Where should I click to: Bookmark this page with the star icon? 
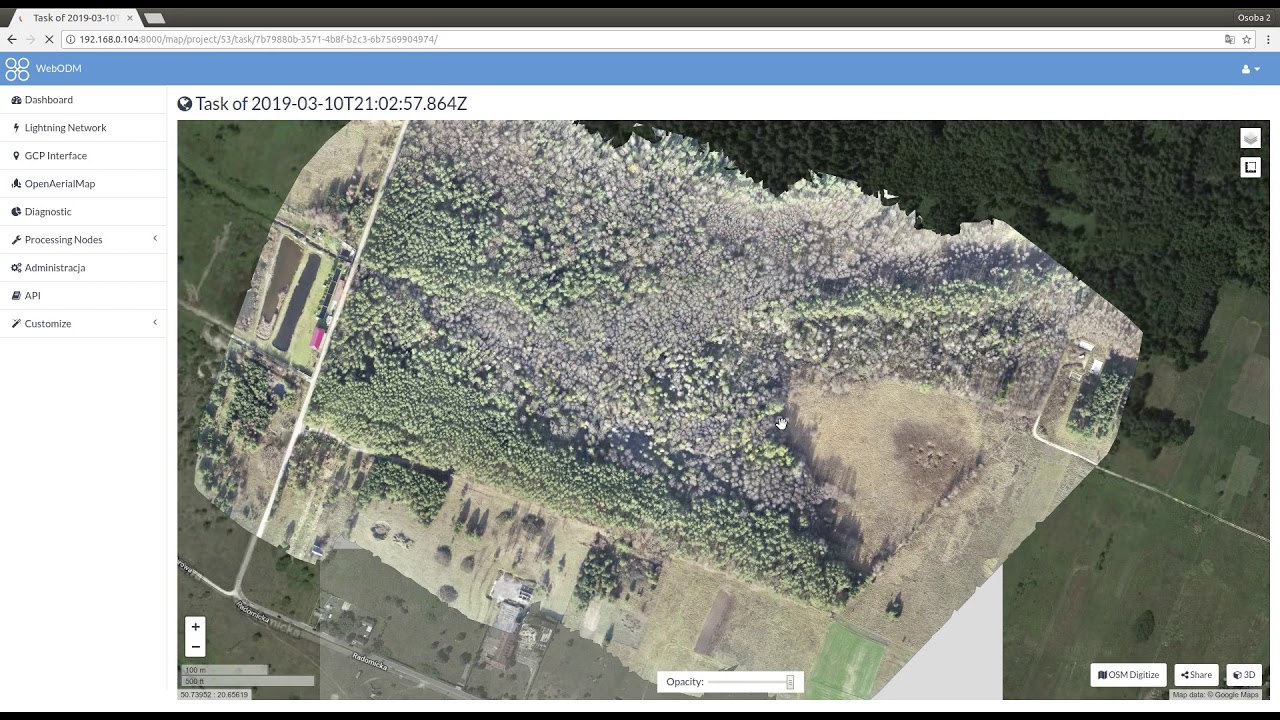tap(1247, 39)
